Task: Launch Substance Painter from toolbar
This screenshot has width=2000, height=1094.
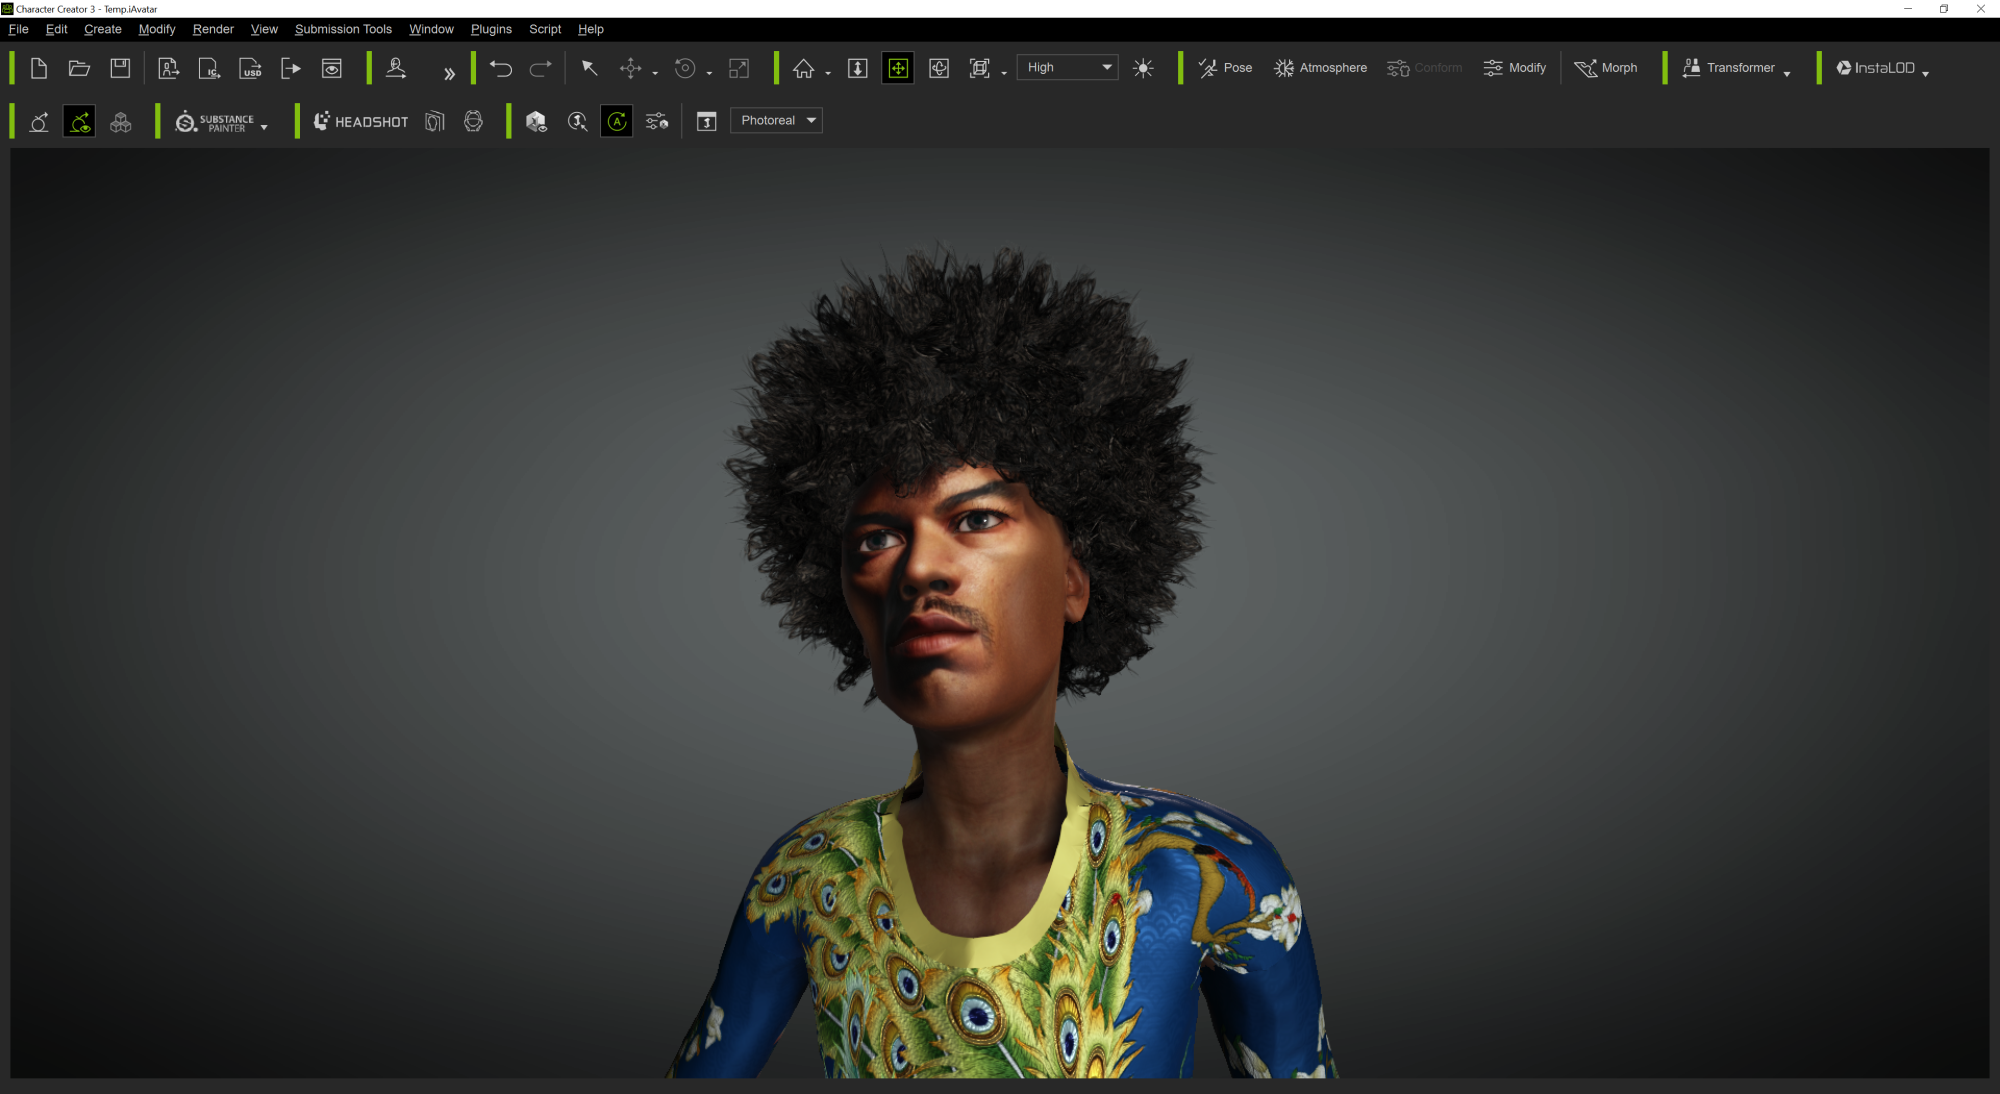Action: point(214,122)
